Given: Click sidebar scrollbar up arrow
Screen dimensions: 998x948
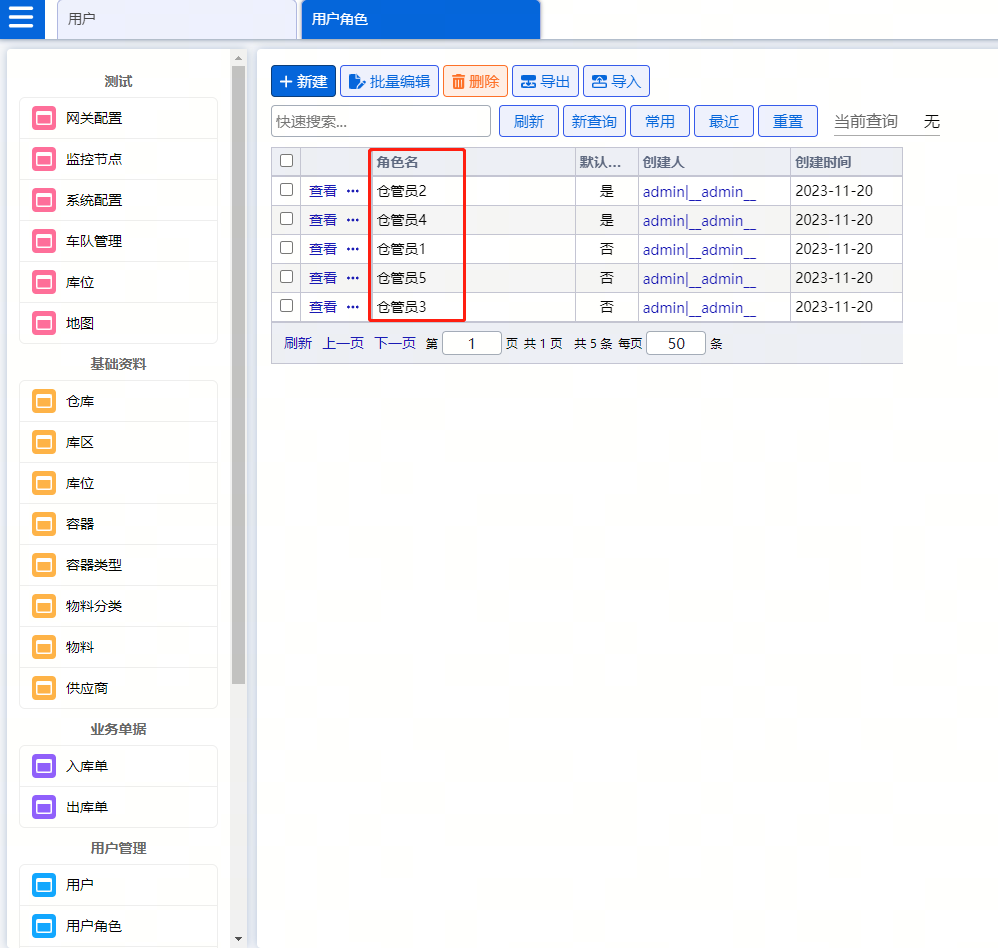Looking at the screenshot, I should pyautogui.click(x=238, y=58).
